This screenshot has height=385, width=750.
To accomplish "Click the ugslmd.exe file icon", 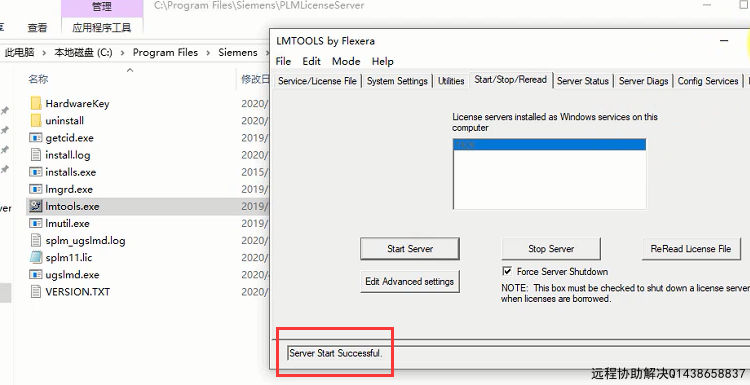I will click(x=36, y=275).
